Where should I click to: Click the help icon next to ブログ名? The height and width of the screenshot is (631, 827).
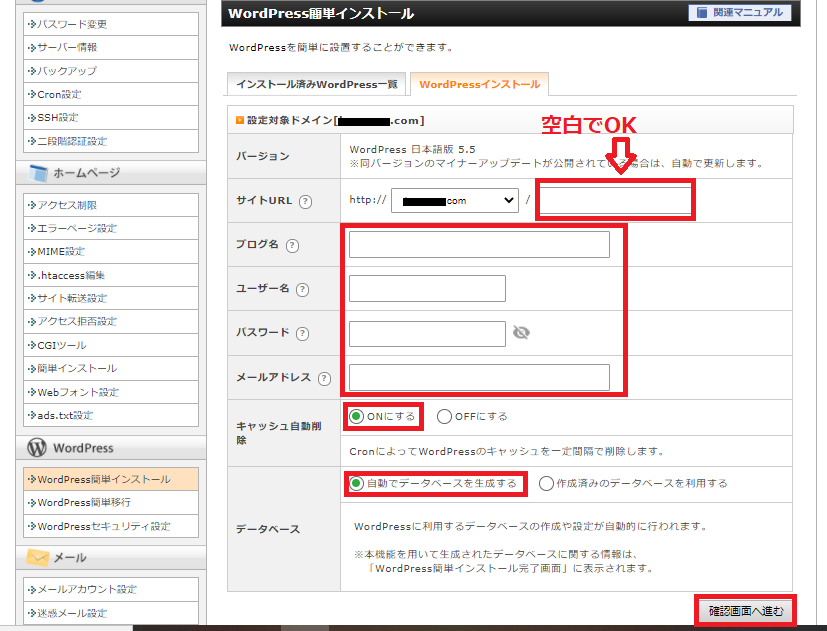point(292,245)
